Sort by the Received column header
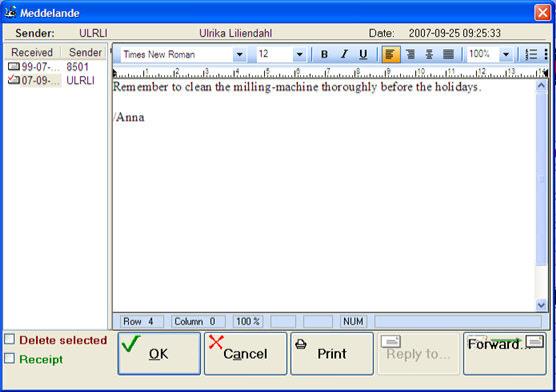 32,53
